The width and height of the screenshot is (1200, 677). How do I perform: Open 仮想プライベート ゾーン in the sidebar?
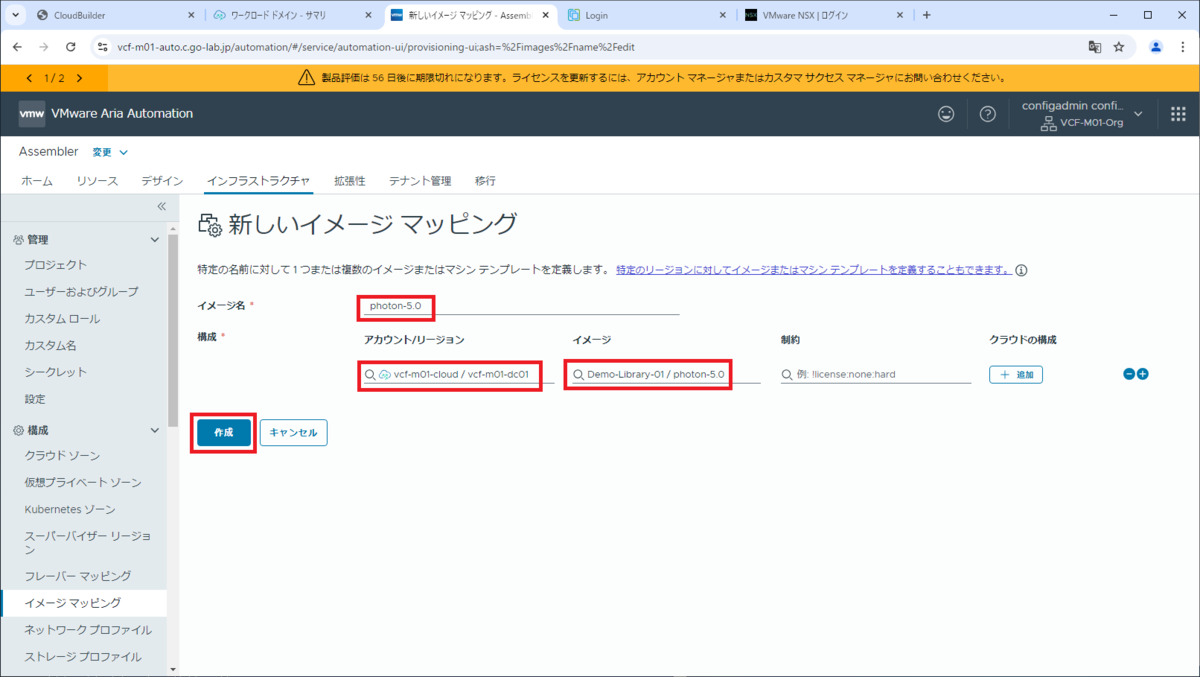(x=83, y=483)
